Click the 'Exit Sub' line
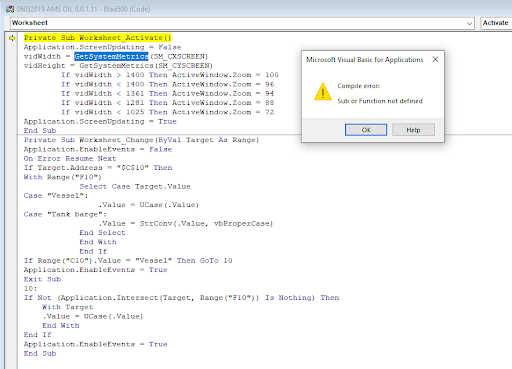 click(x=42, y=279)
